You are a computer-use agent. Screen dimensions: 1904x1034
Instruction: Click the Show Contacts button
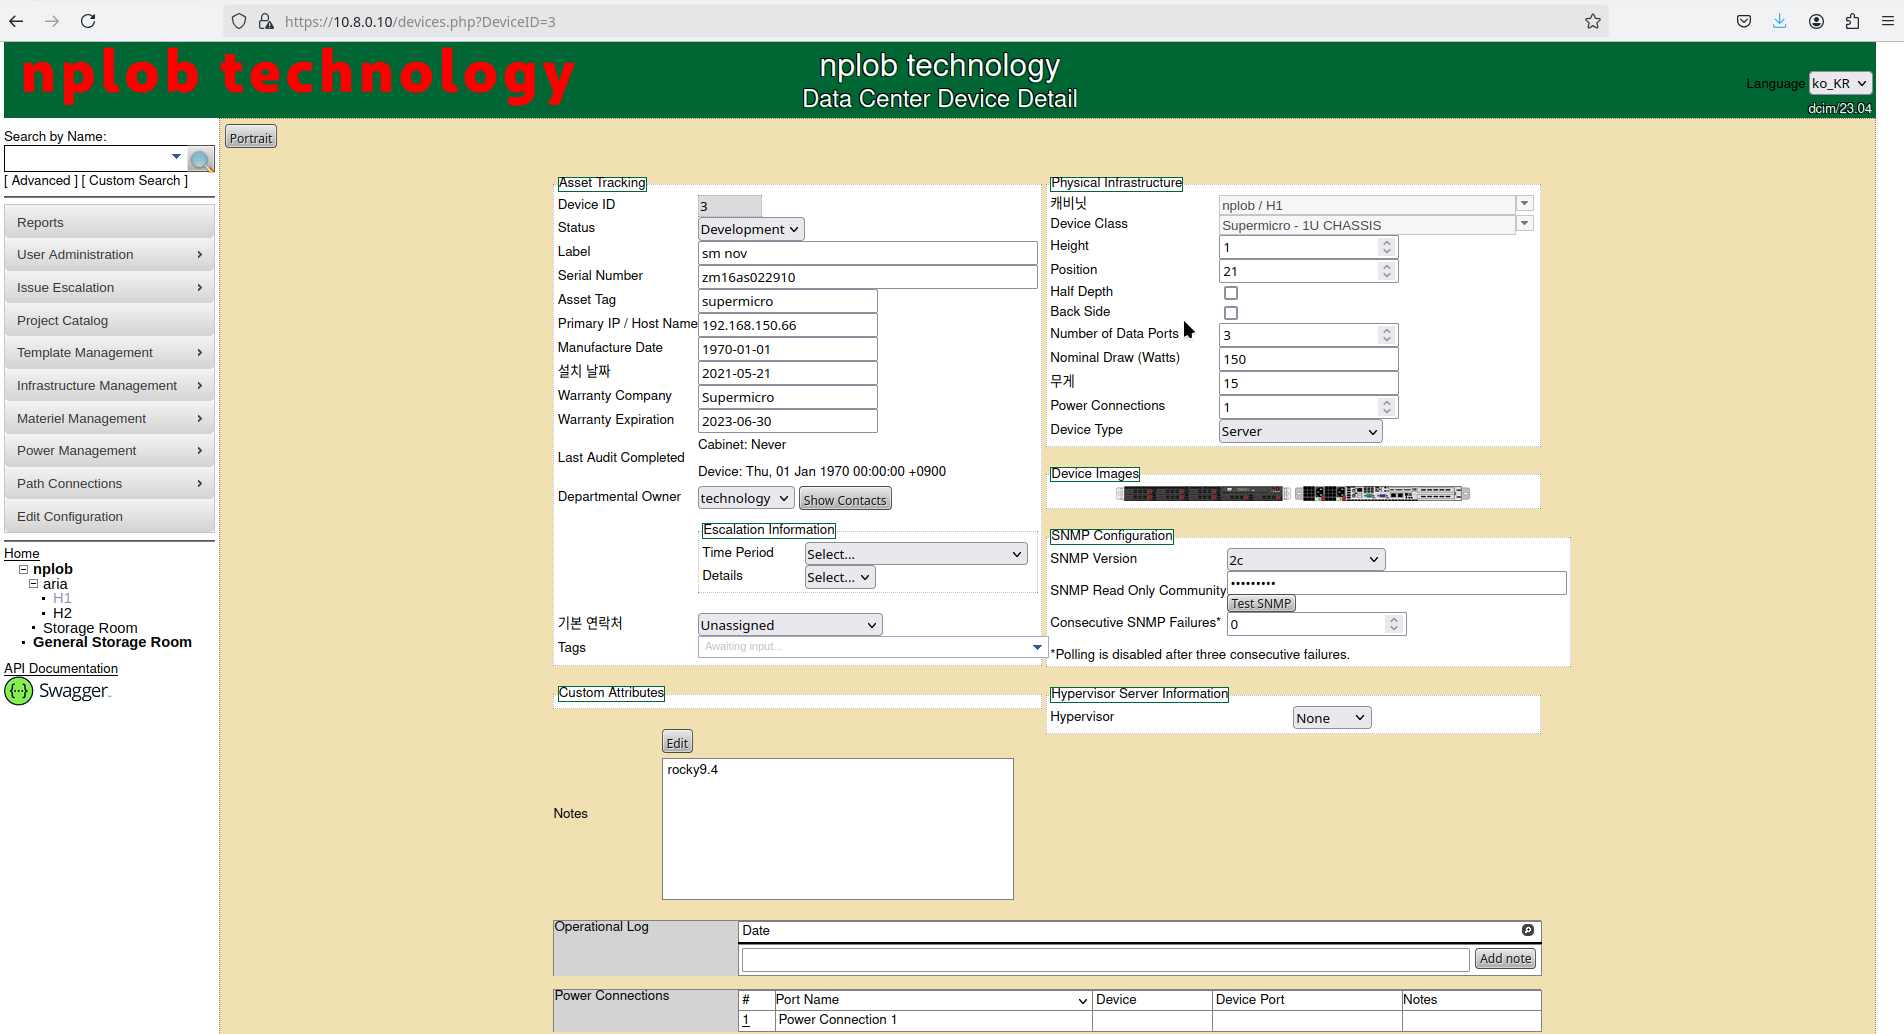tap(845, 500)
